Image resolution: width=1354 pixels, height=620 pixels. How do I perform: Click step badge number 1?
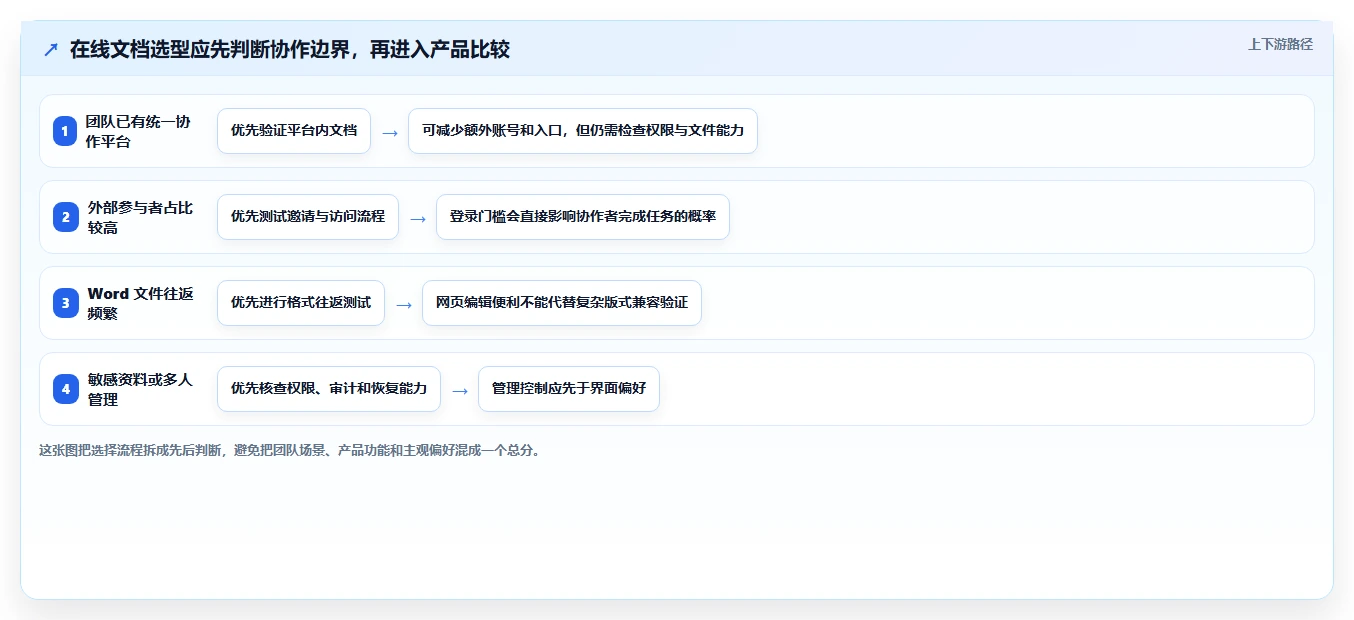[65, 131]
